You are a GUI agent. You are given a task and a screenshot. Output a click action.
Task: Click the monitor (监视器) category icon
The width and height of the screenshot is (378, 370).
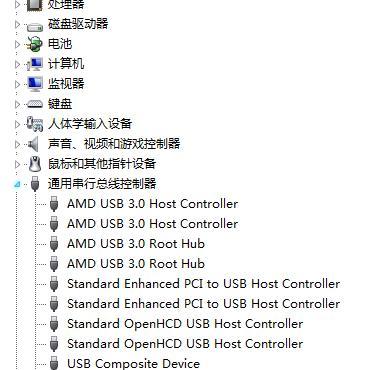35,84
